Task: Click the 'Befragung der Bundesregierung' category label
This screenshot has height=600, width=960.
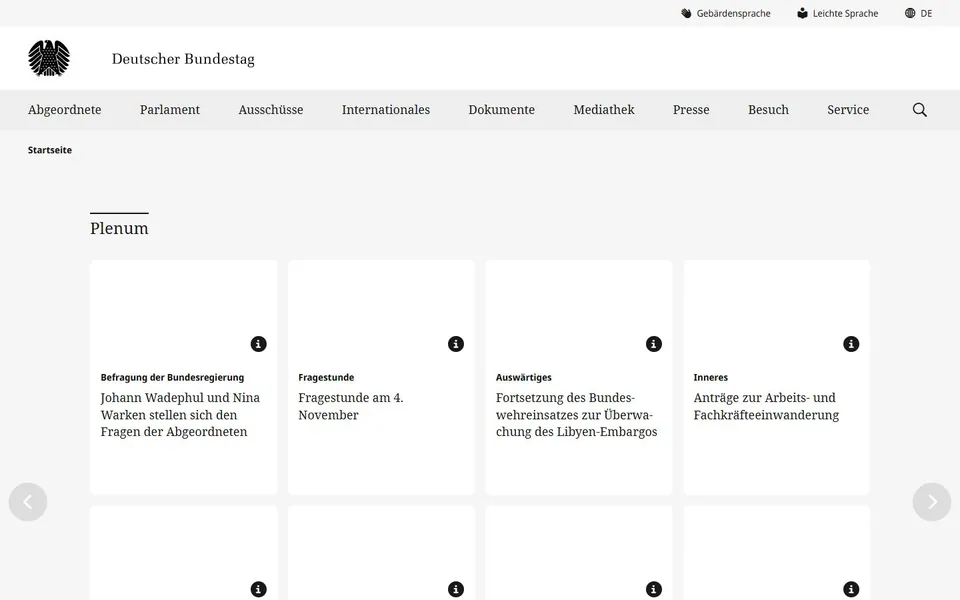Action: [172, 377]
